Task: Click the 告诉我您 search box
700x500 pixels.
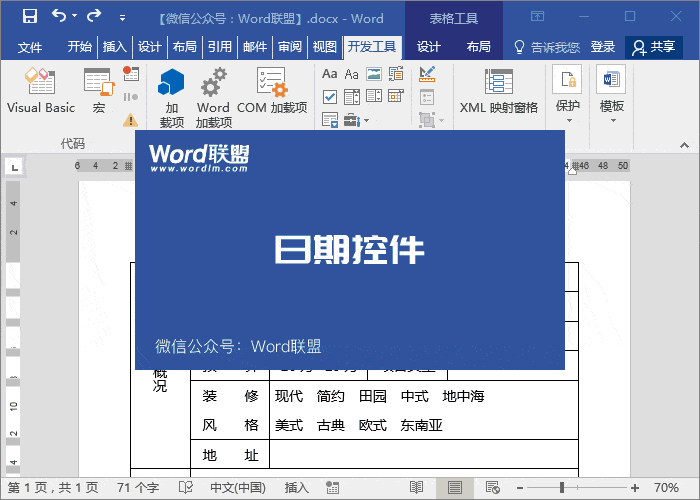Action: pos(547,47)
